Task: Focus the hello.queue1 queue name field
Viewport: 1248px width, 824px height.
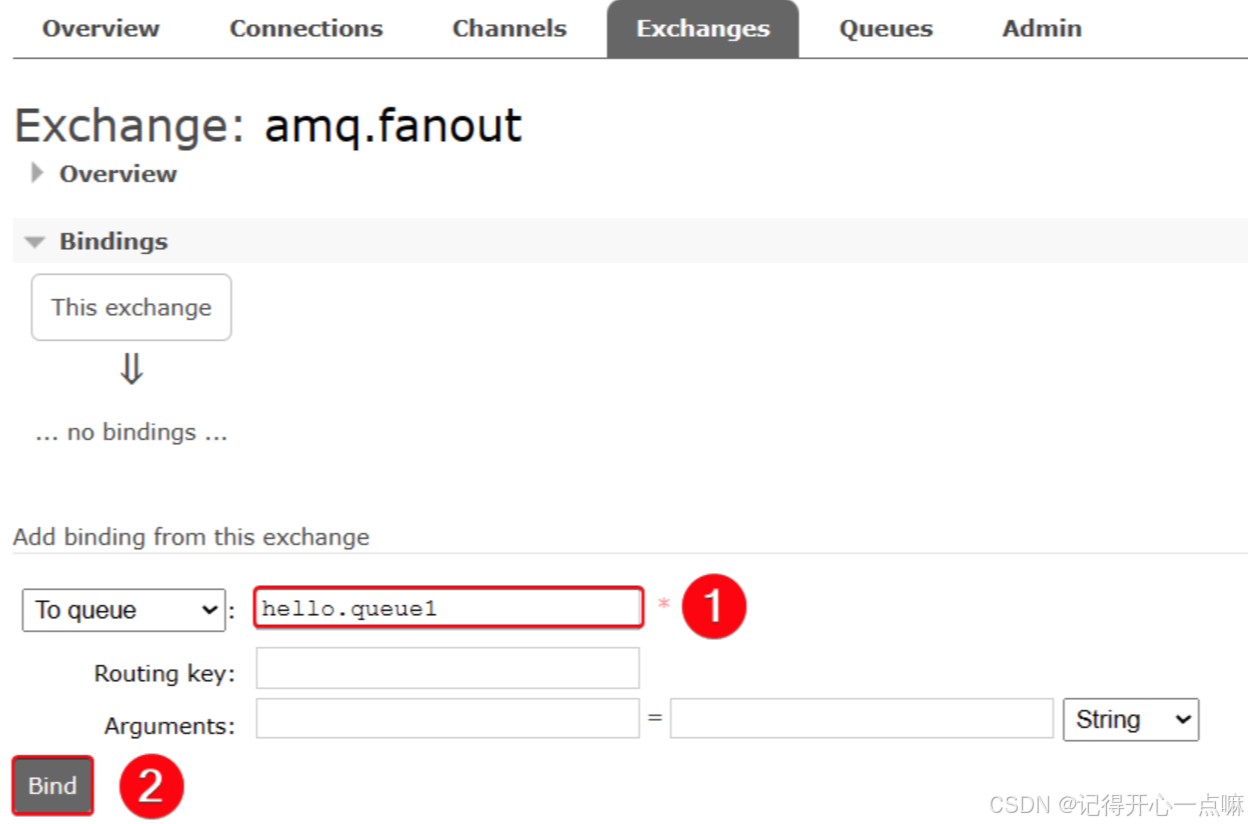Action: (448, 608)
